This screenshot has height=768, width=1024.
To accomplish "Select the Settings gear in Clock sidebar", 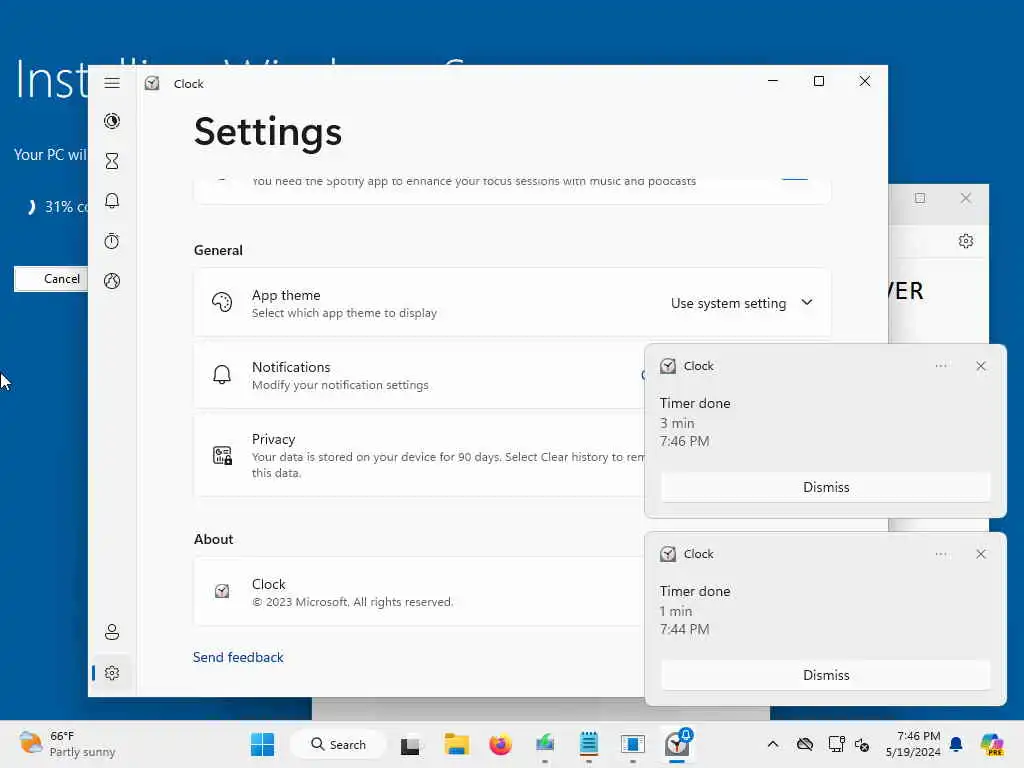I will pyautogui.click(x=112, y=673).
